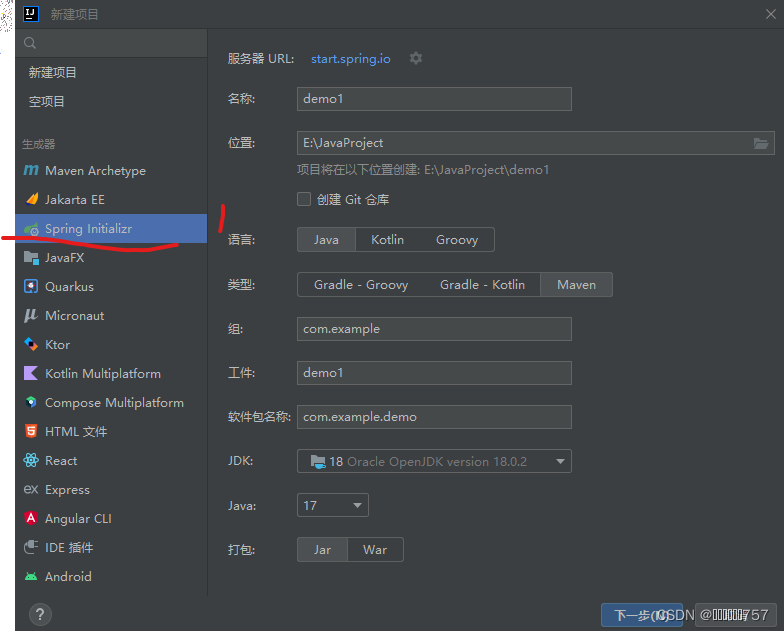Viewport: 784px width, 631px height.
Task: Click the artifact field demo1
Action: pos(434,373)
